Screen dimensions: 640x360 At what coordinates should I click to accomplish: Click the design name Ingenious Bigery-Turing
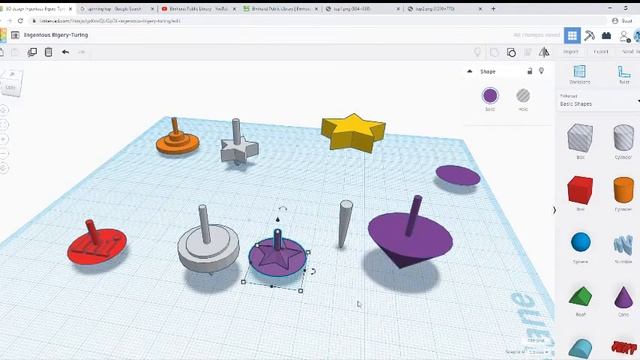coord(56,35)
